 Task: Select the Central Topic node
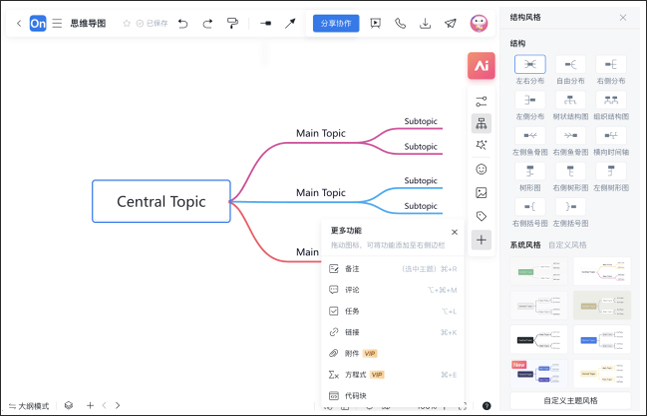point(161,201)
